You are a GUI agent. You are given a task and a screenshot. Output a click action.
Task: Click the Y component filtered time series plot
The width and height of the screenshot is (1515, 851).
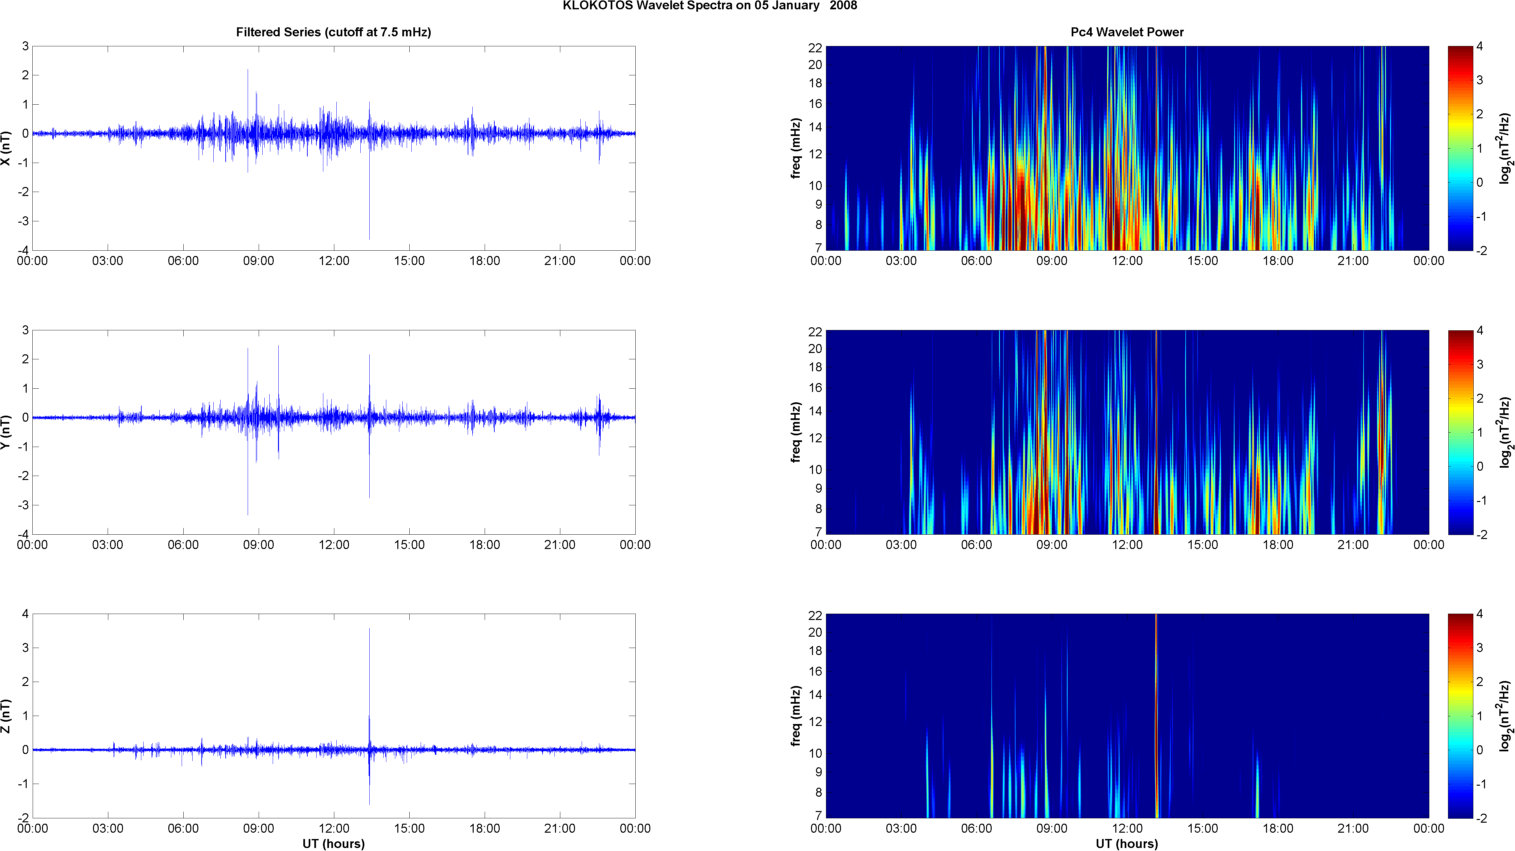coord(334,432)
